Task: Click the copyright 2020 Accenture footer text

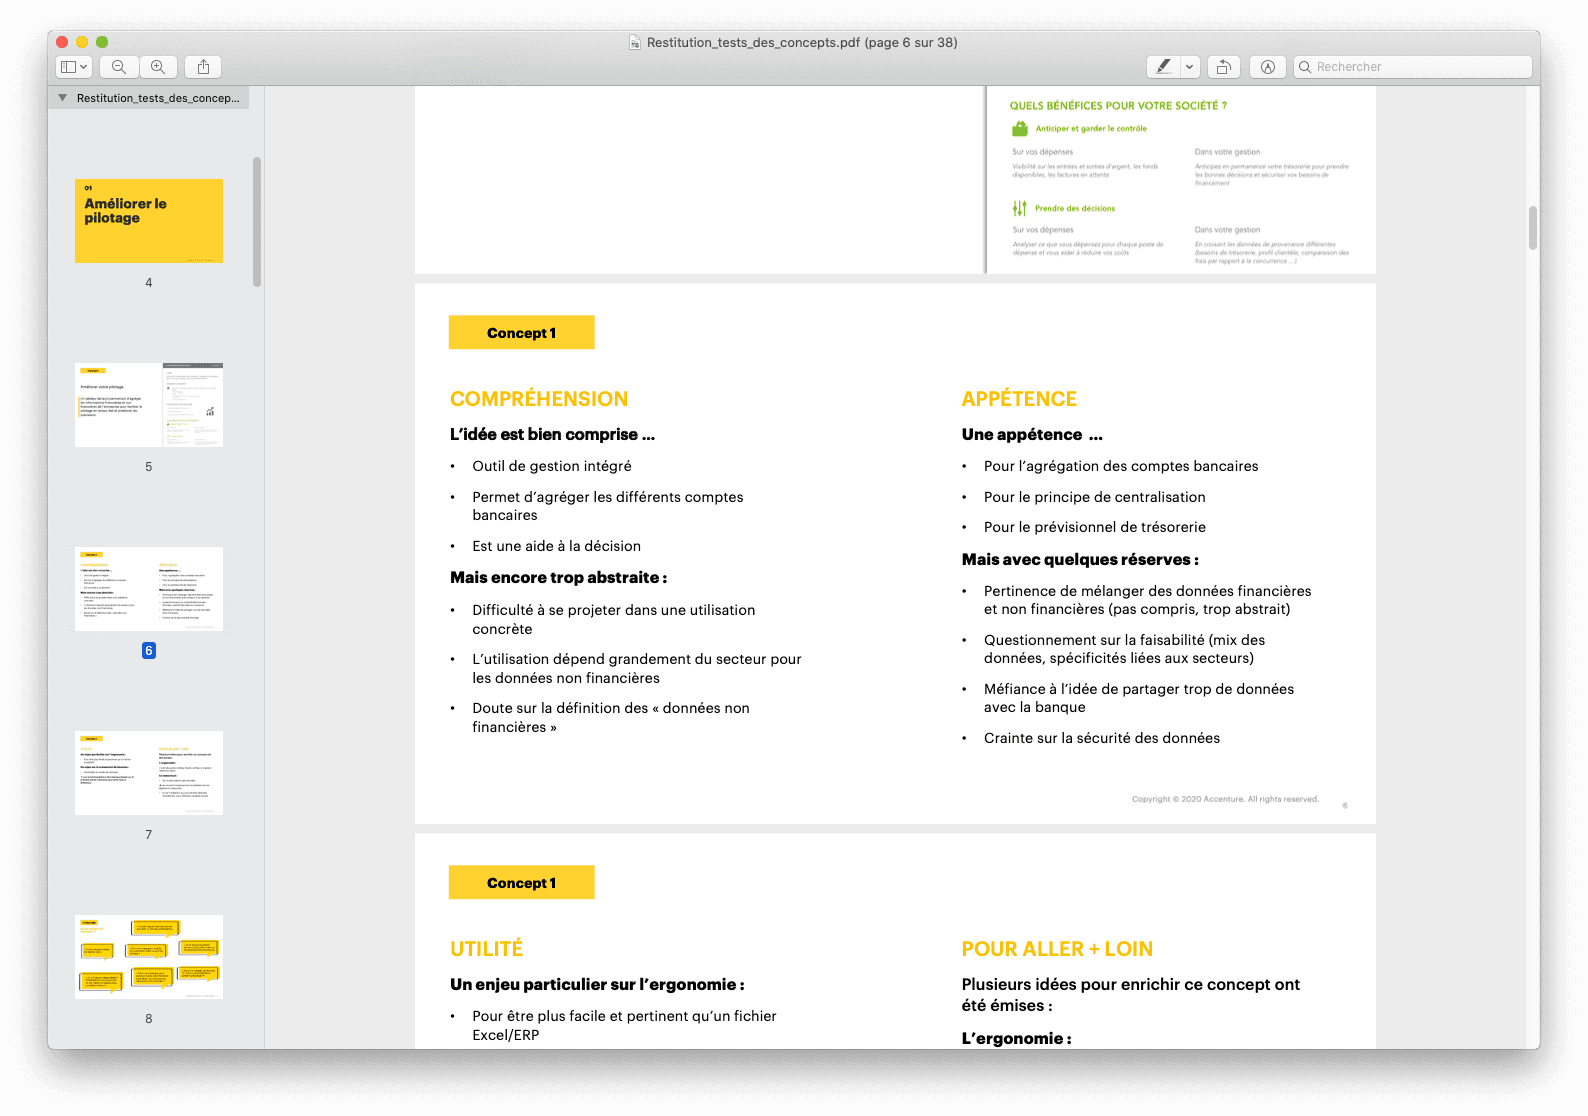Action: click(1225, 799)
